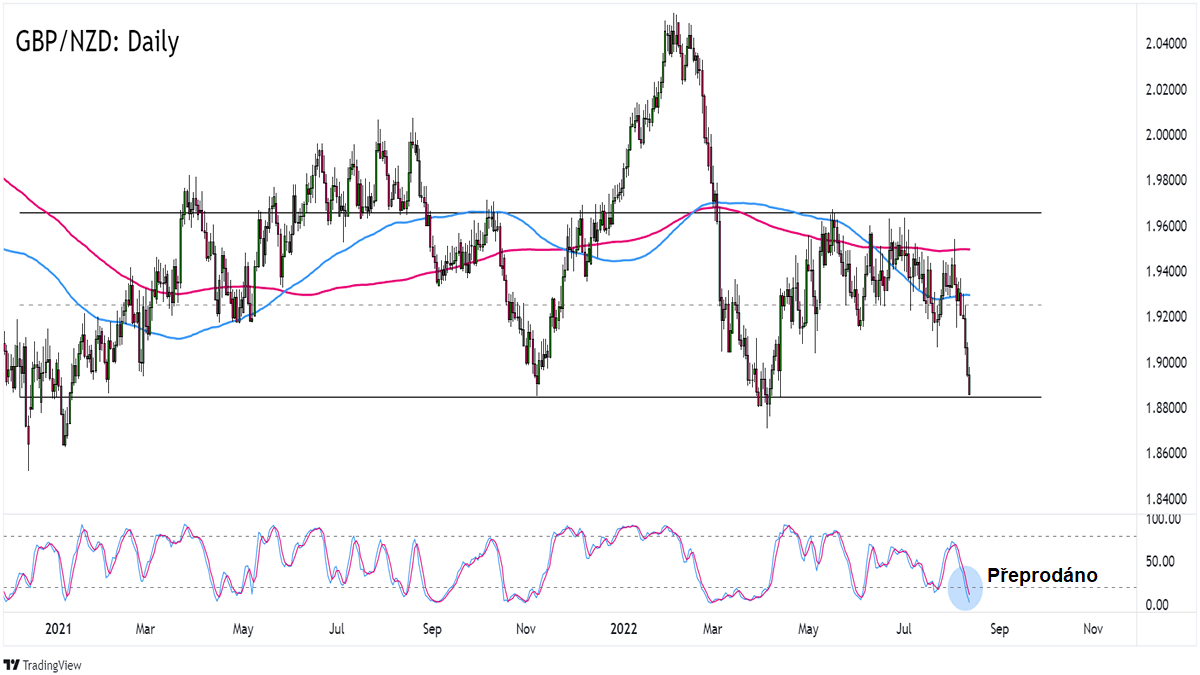This screenshot has height=675, width=1200.
Task: Click the 1.84000 price label
Action: 1167,499
